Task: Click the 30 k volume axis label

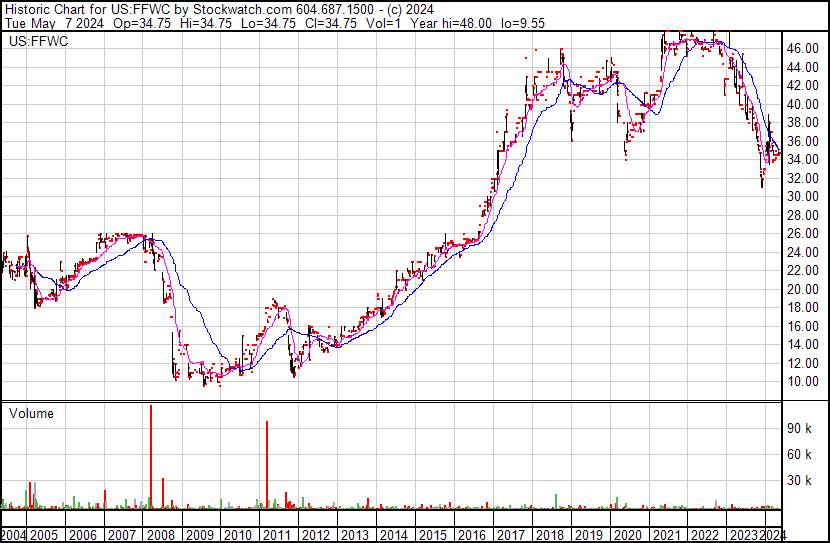Action: coord(800,481)
